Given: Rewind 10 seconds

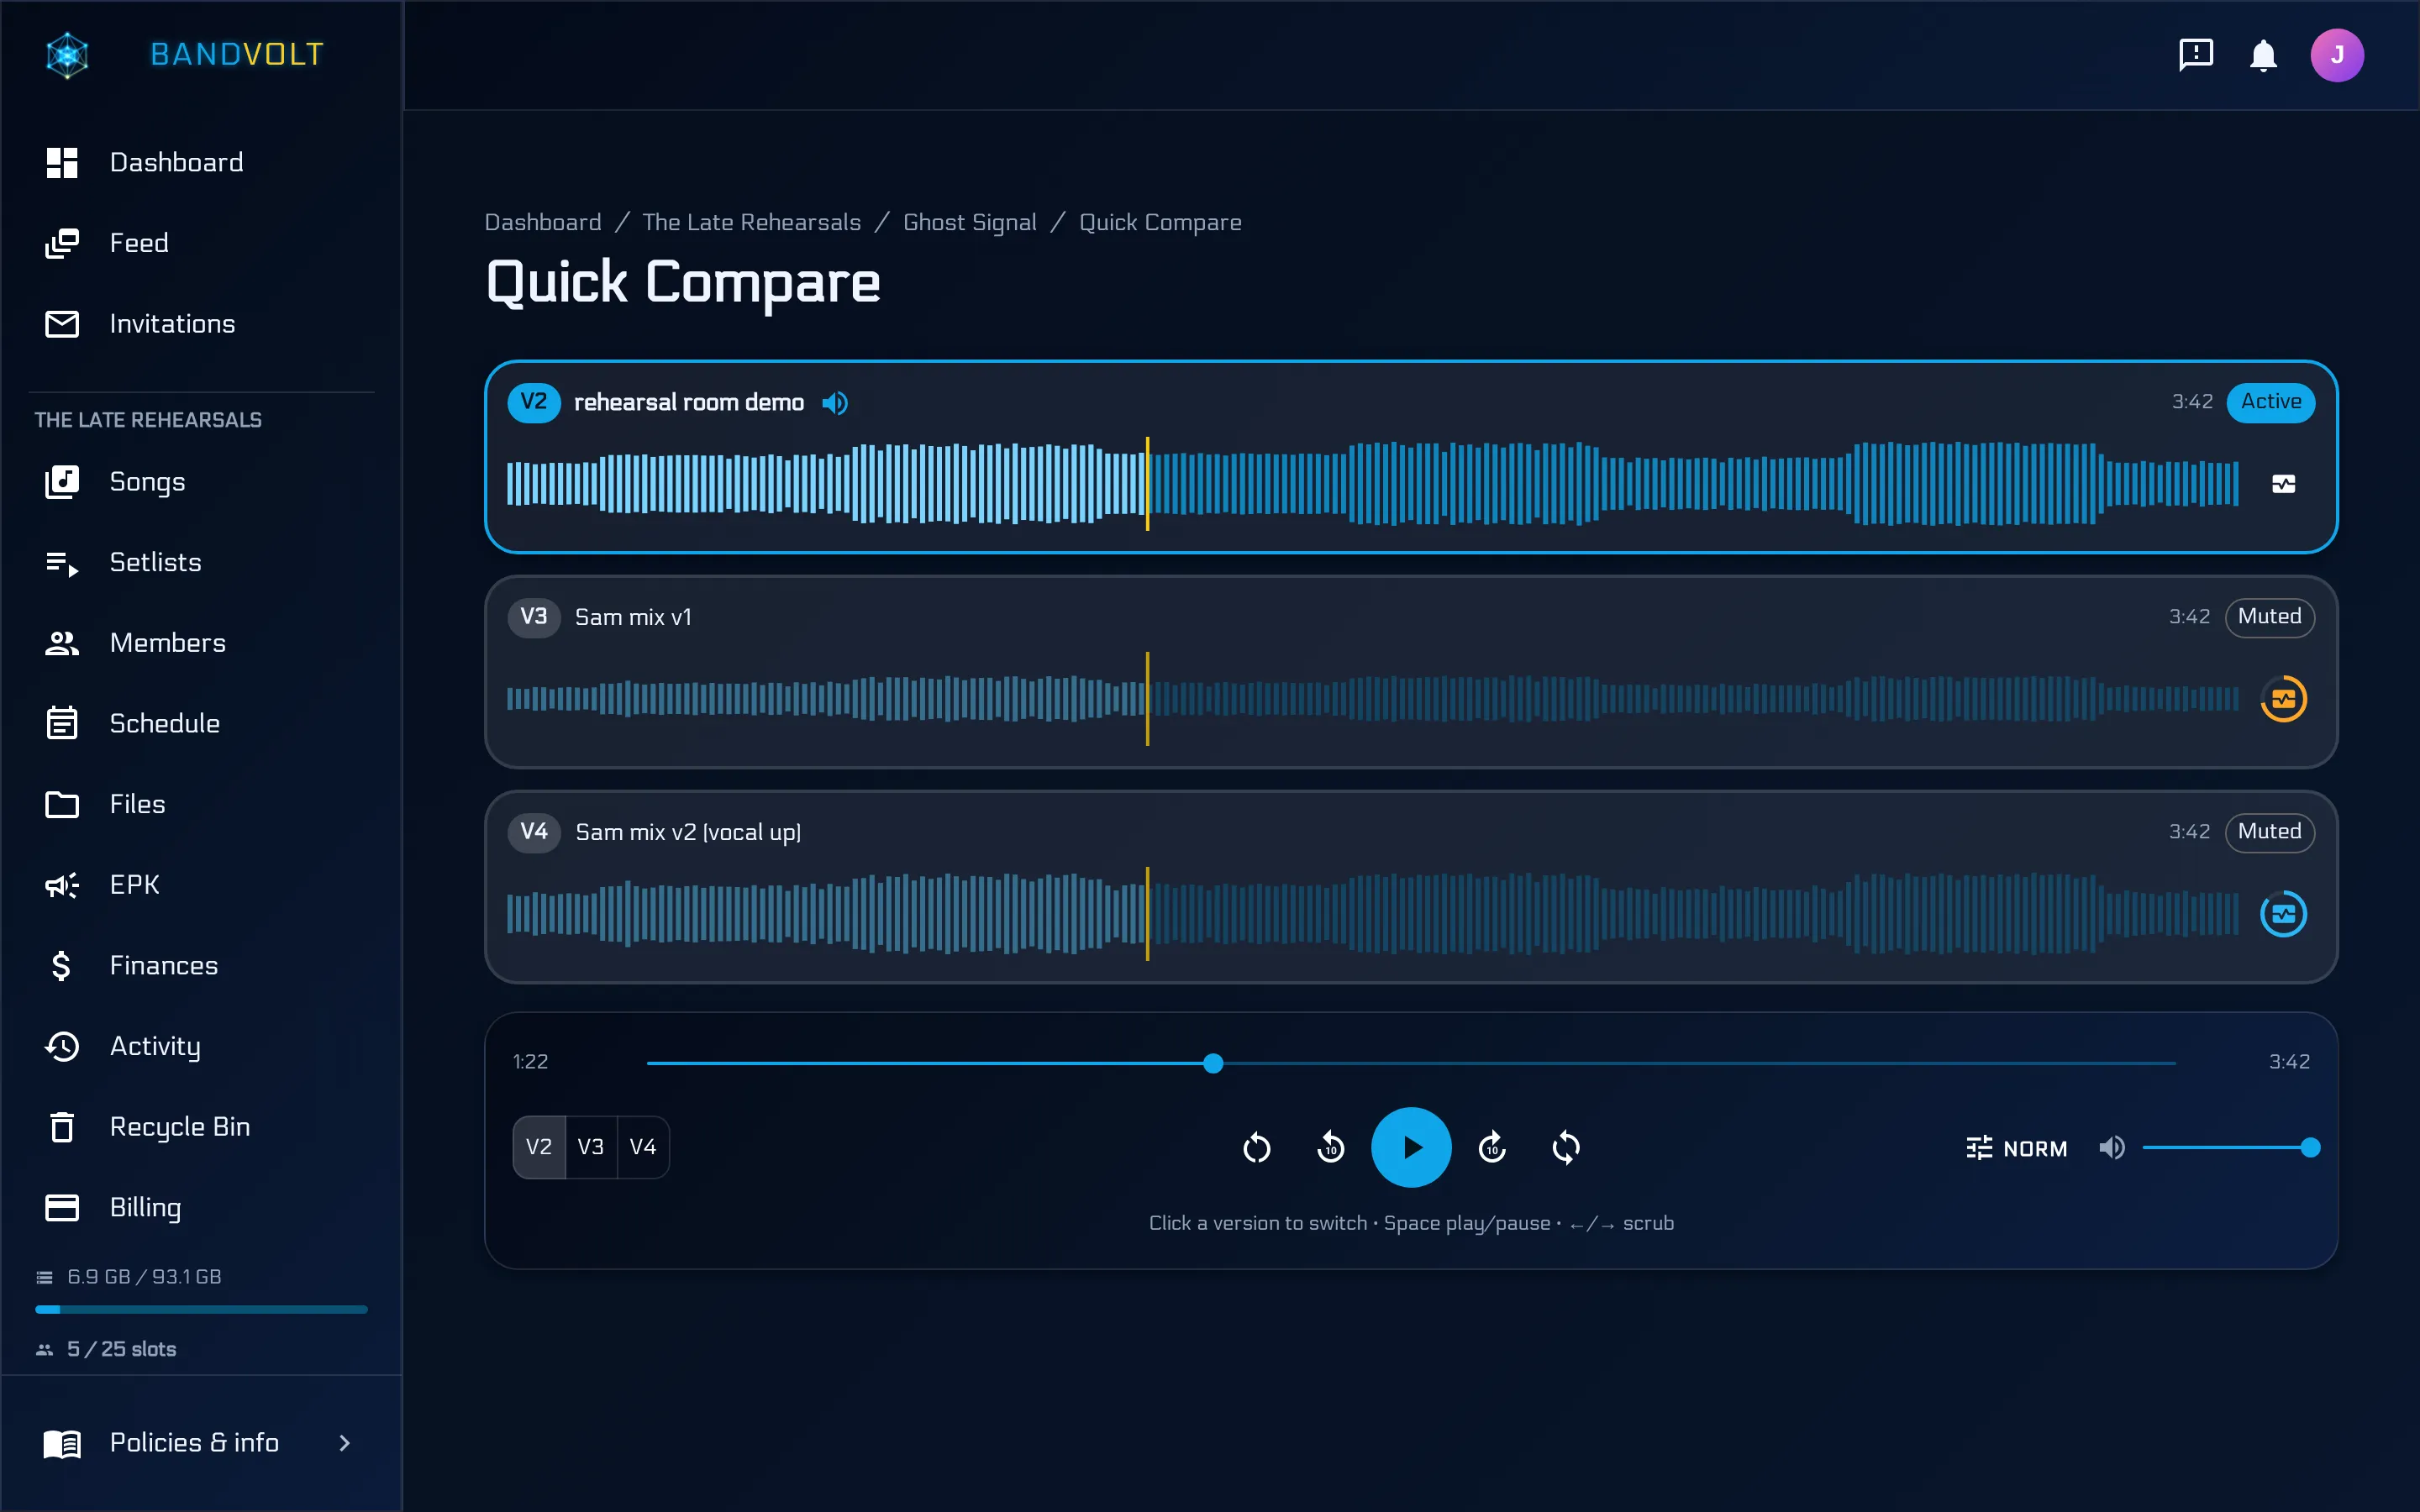Looking at the screenshot, I should (x=1331, y=1148).
